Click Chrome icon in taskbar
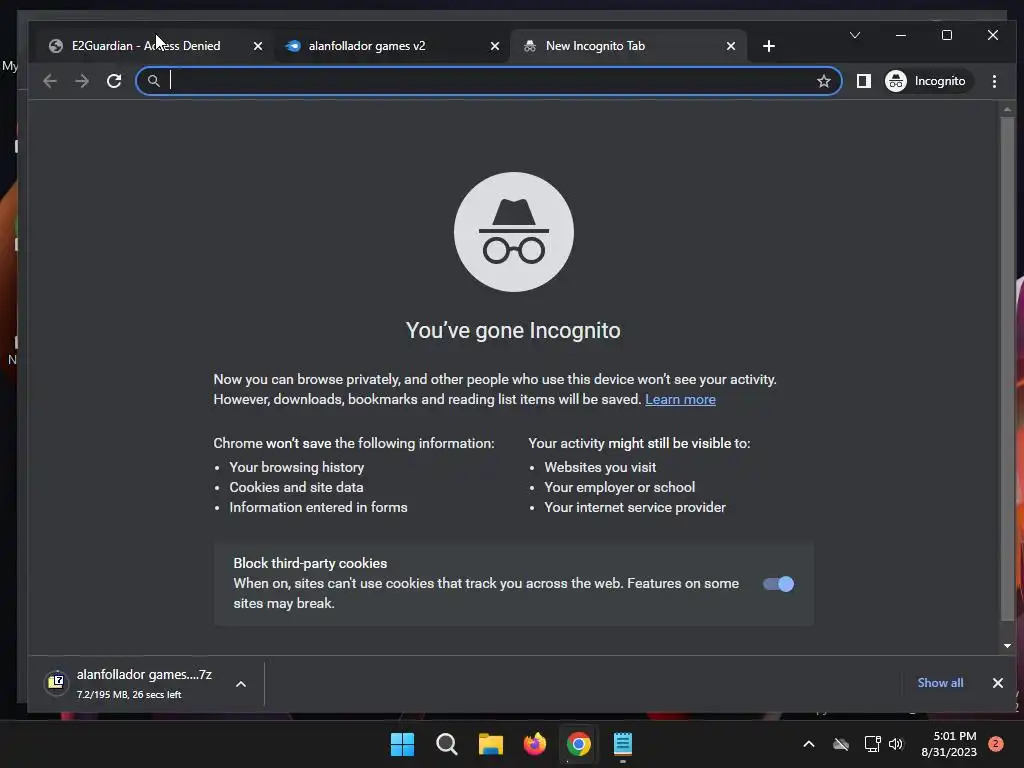Screen dimensions: 1024x768 (x=579, y=744)
